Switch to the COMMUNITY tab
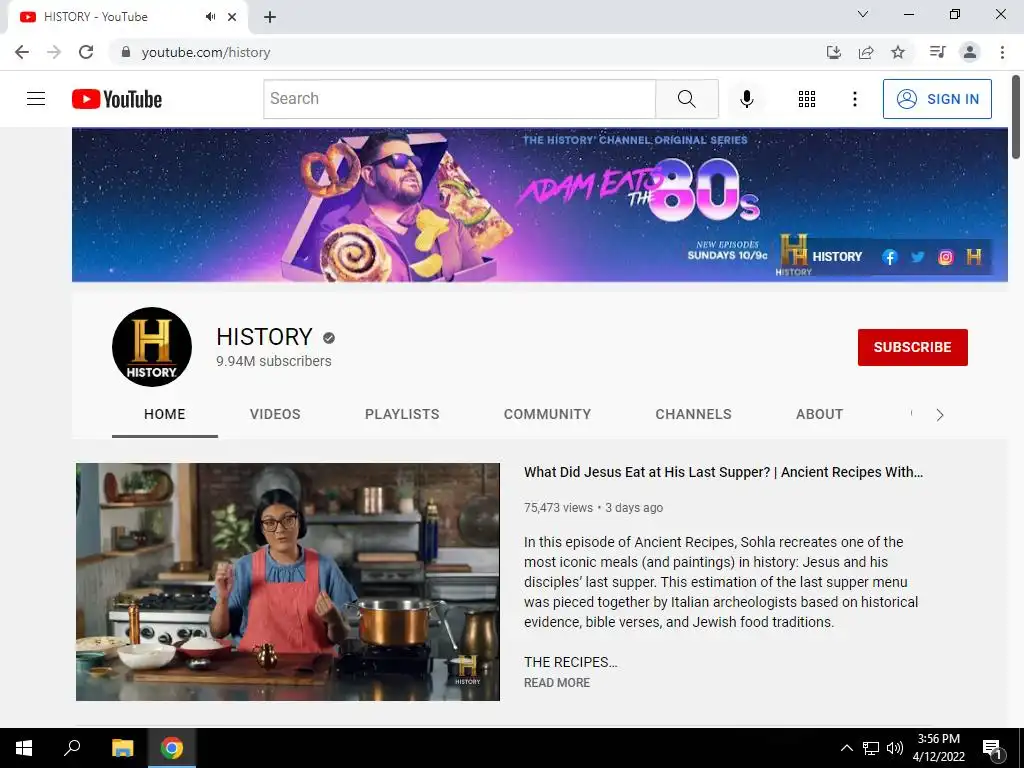1024x768 pixels. click(547, 414)
